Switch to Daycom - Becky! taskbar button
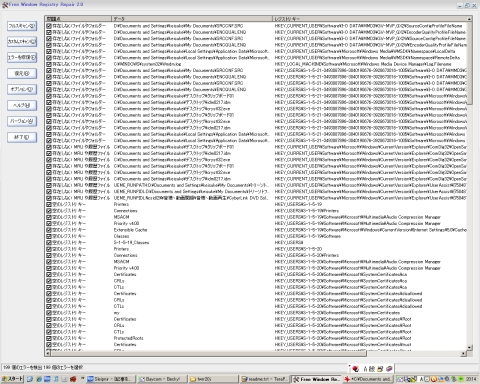480x384 pixels. 161,379
